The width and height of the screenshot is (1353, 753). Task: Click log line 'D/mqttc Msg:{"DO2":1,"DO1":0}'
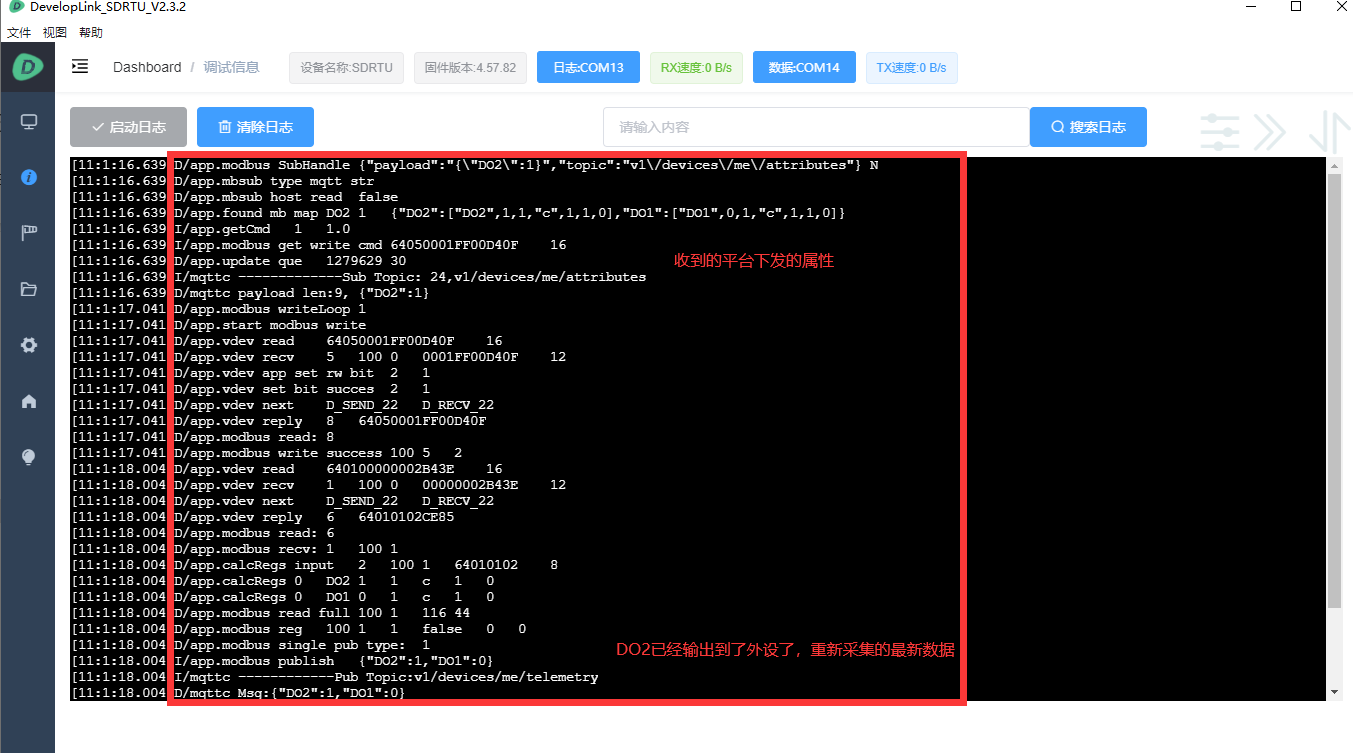click(x=239, y=693)
